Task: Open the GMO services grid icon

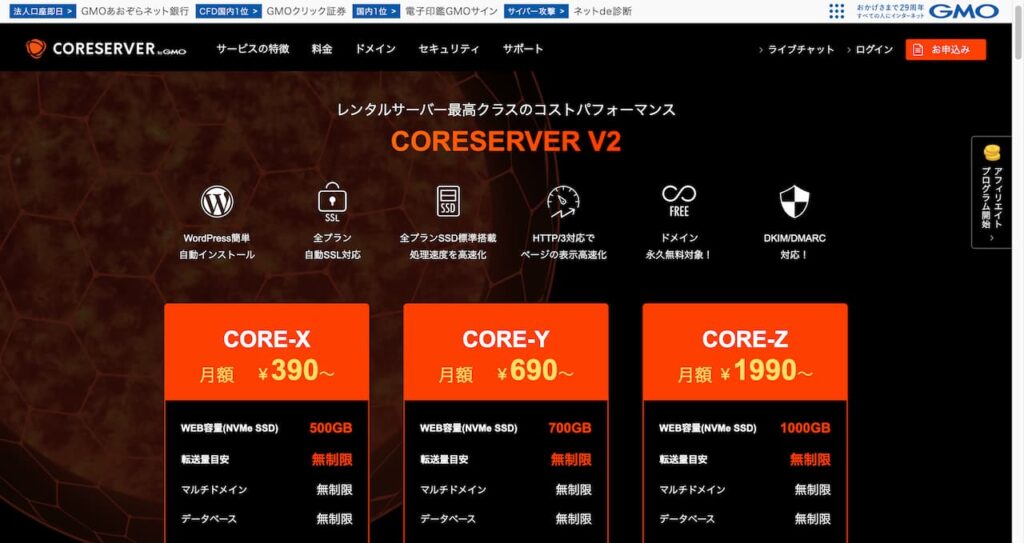Action: [x=837, y=11]
